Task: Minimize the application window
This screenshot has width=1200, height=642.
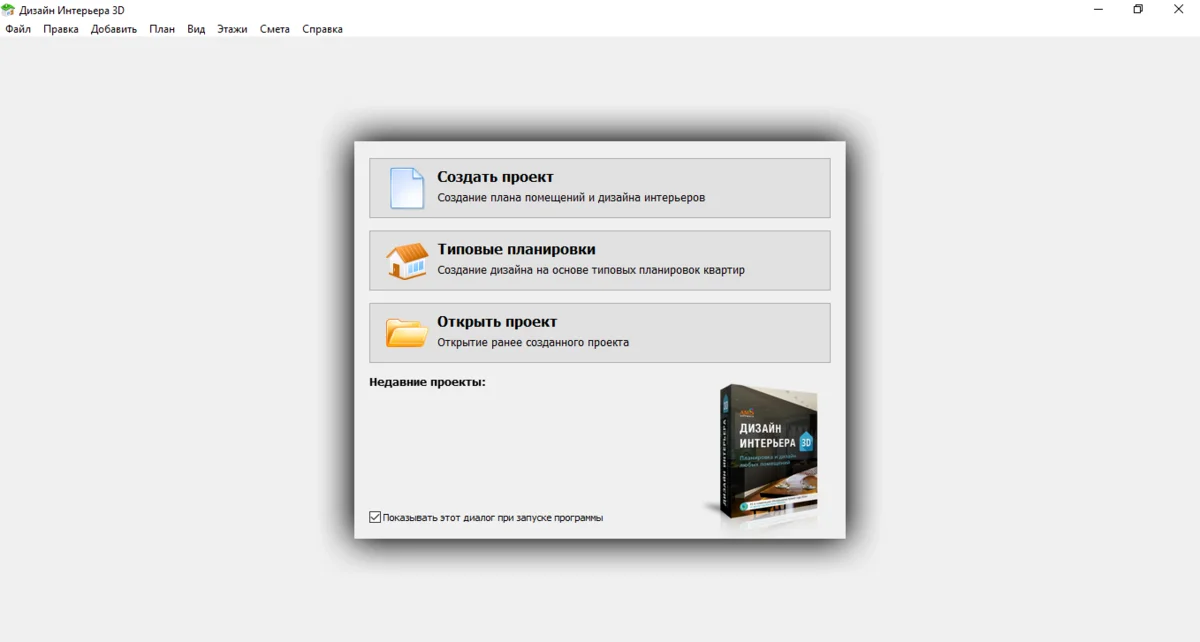Action: point(1097,10)
